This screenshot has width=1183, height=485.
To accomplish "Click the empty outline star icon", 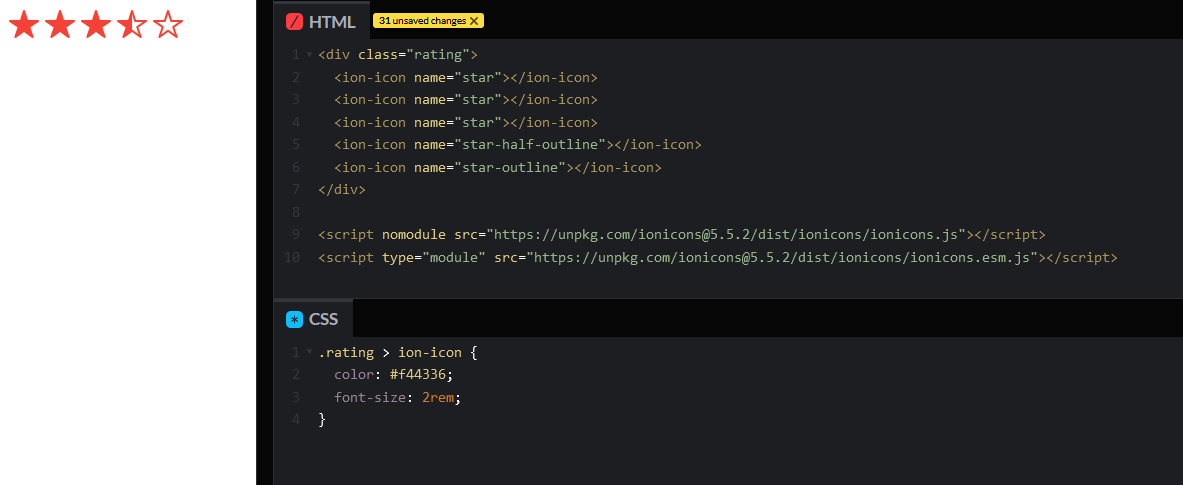I will point(168,25).
